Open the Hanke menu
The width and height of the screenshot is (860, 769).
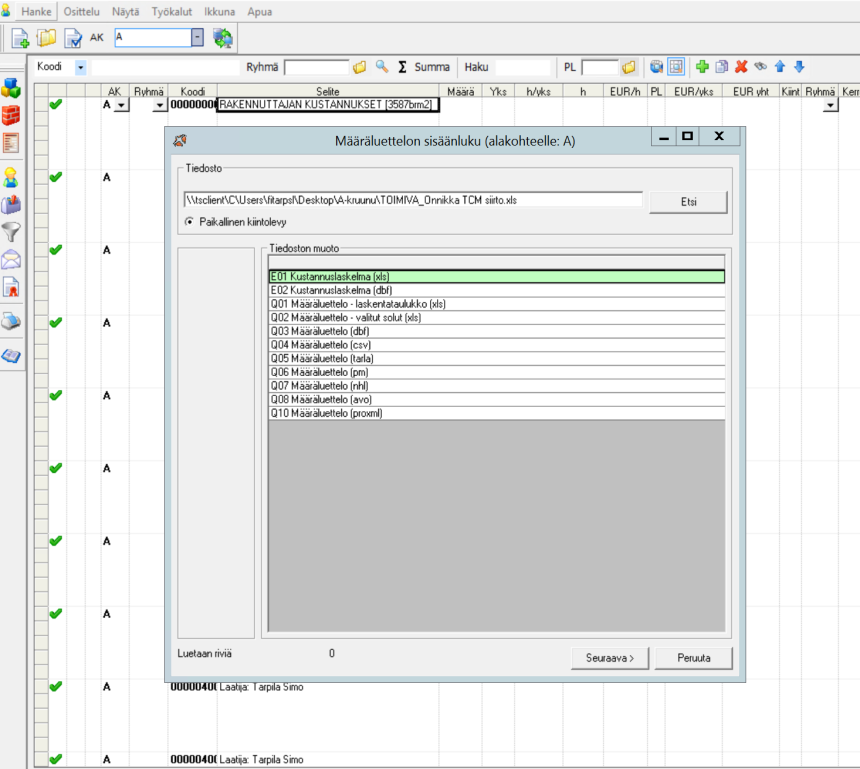click(36, 12)
